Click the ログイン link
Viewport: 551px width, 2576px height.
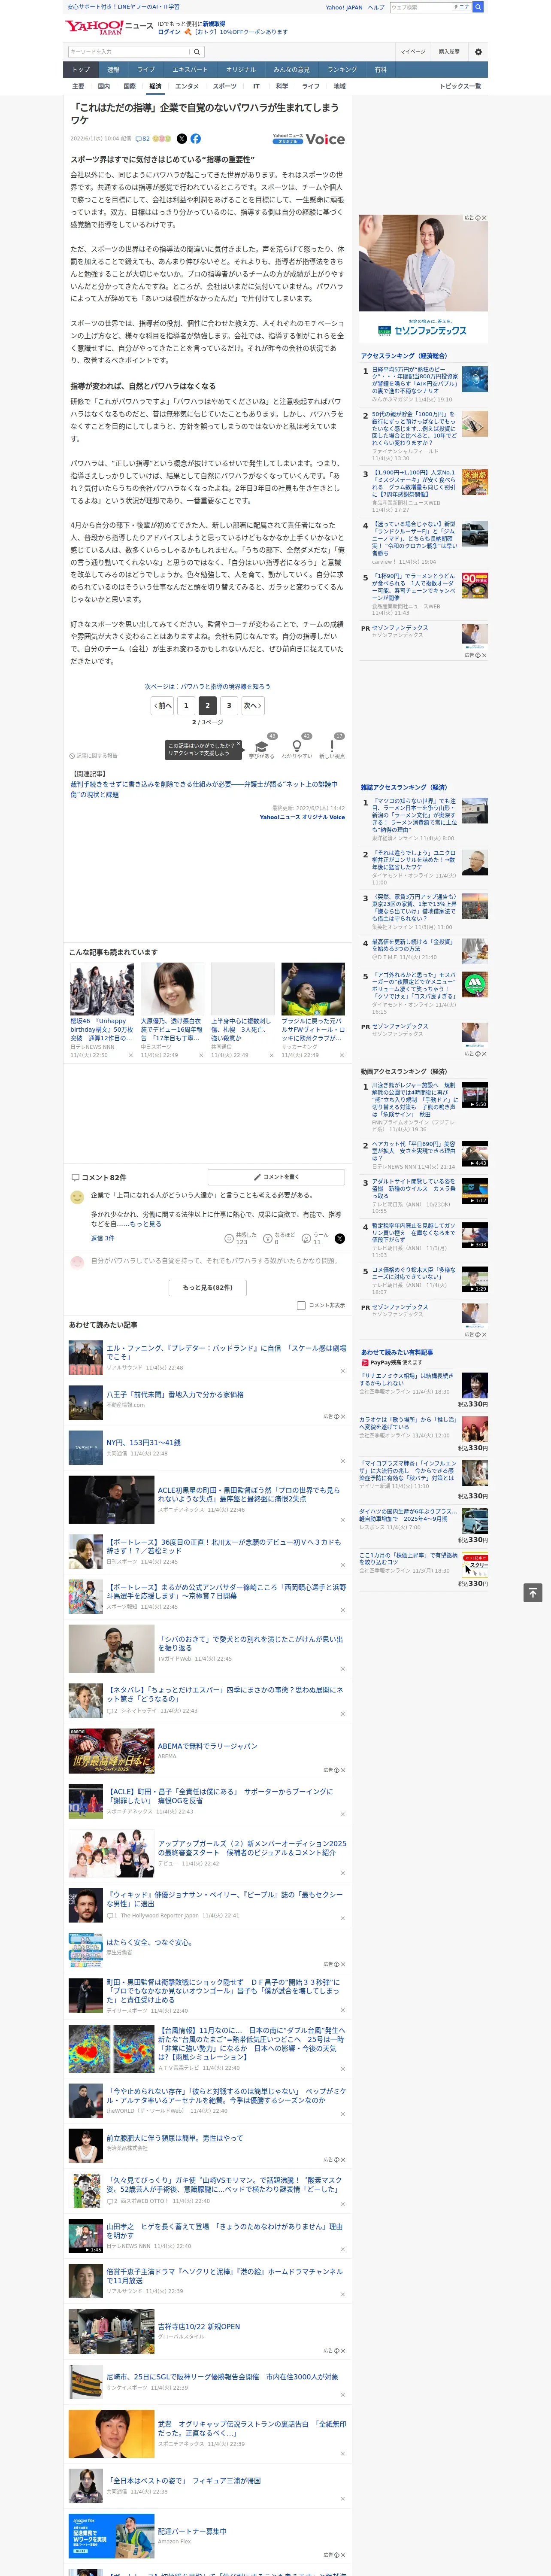click(169, 32)
